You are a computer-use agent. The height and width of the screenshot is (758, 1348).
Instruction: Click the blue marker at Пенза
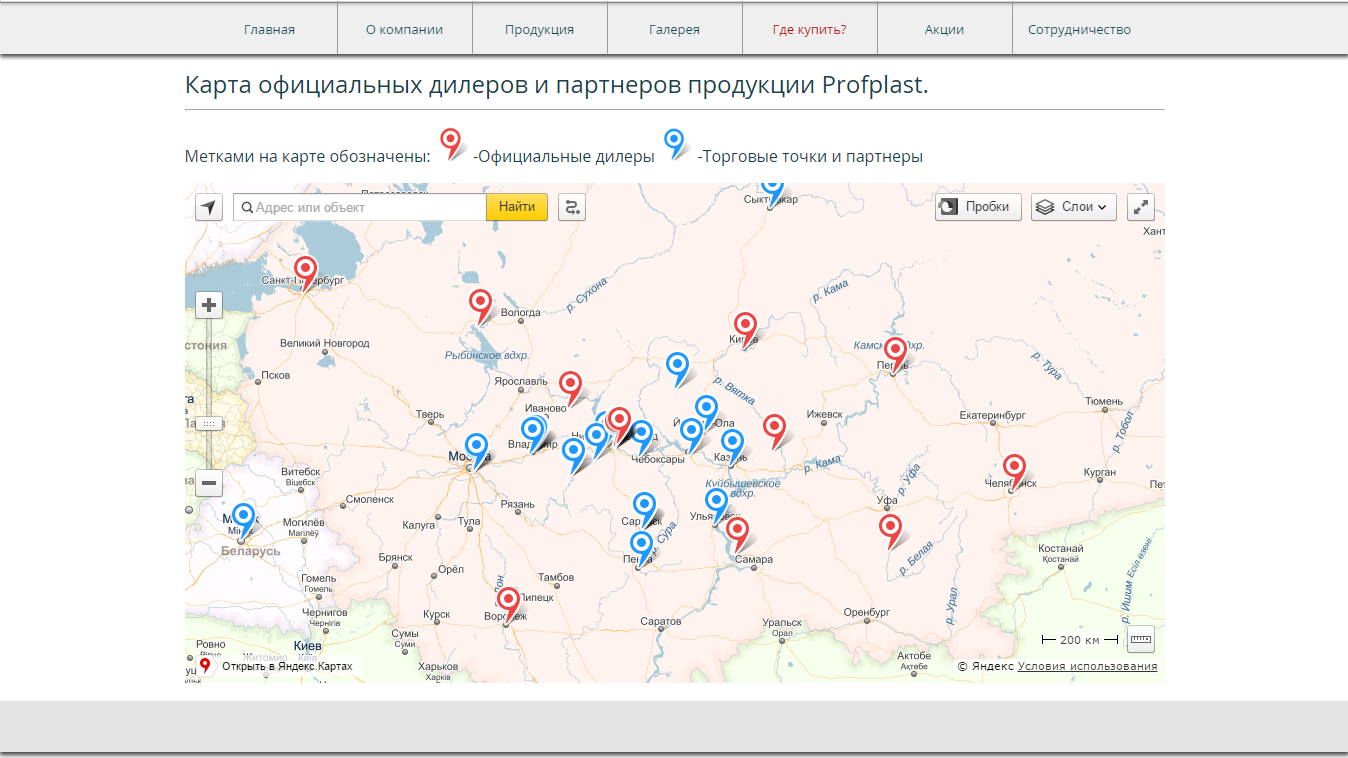[x=642, y=546]
